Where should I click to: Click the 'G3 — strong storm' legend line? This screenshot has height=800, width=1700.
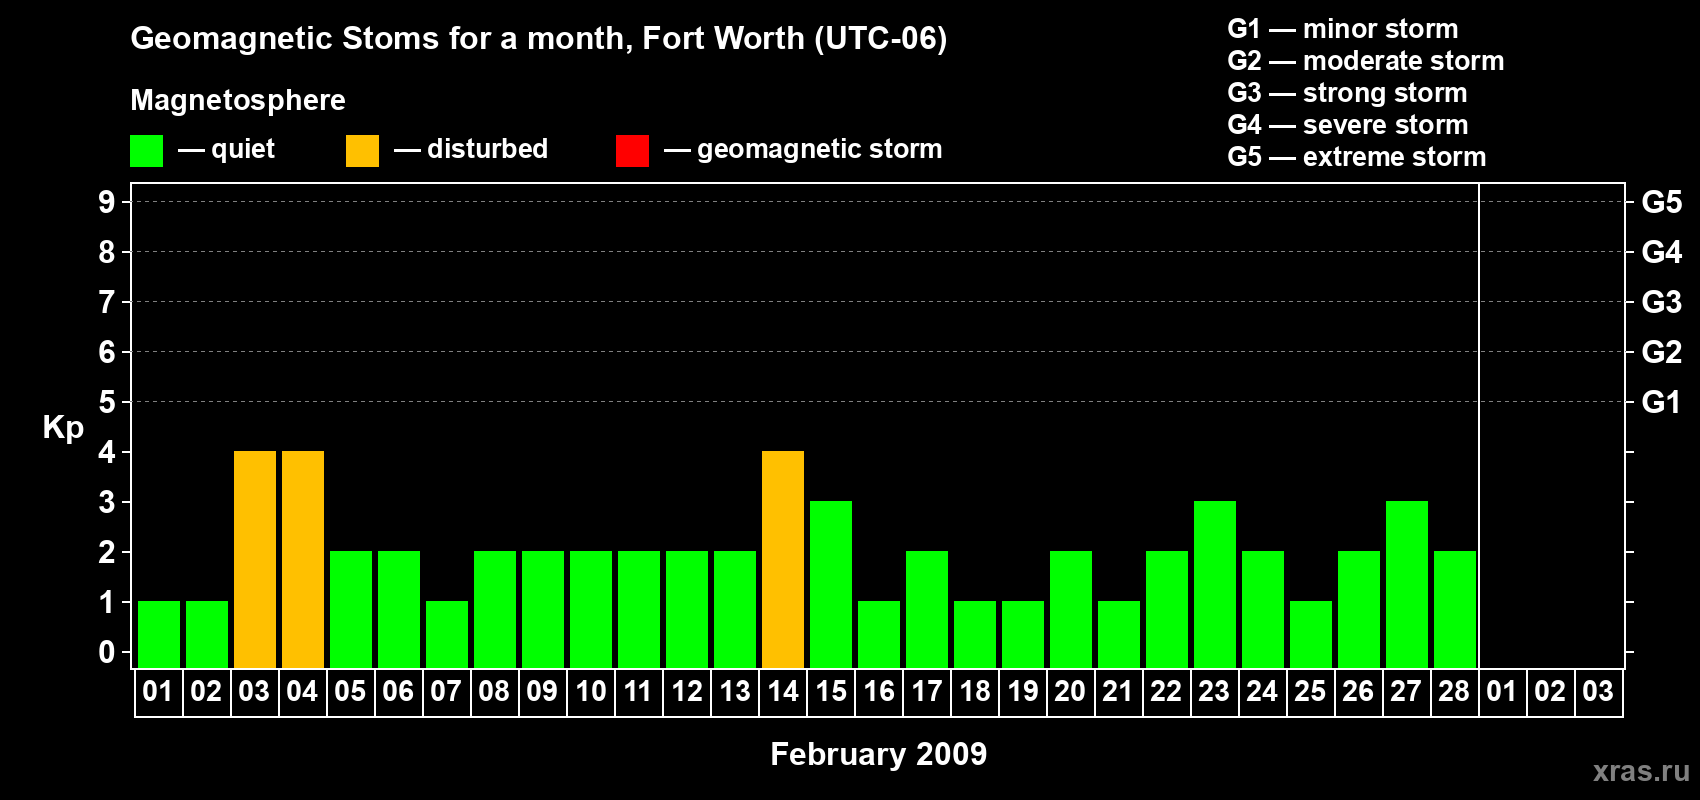click(x=1347, y=93)
